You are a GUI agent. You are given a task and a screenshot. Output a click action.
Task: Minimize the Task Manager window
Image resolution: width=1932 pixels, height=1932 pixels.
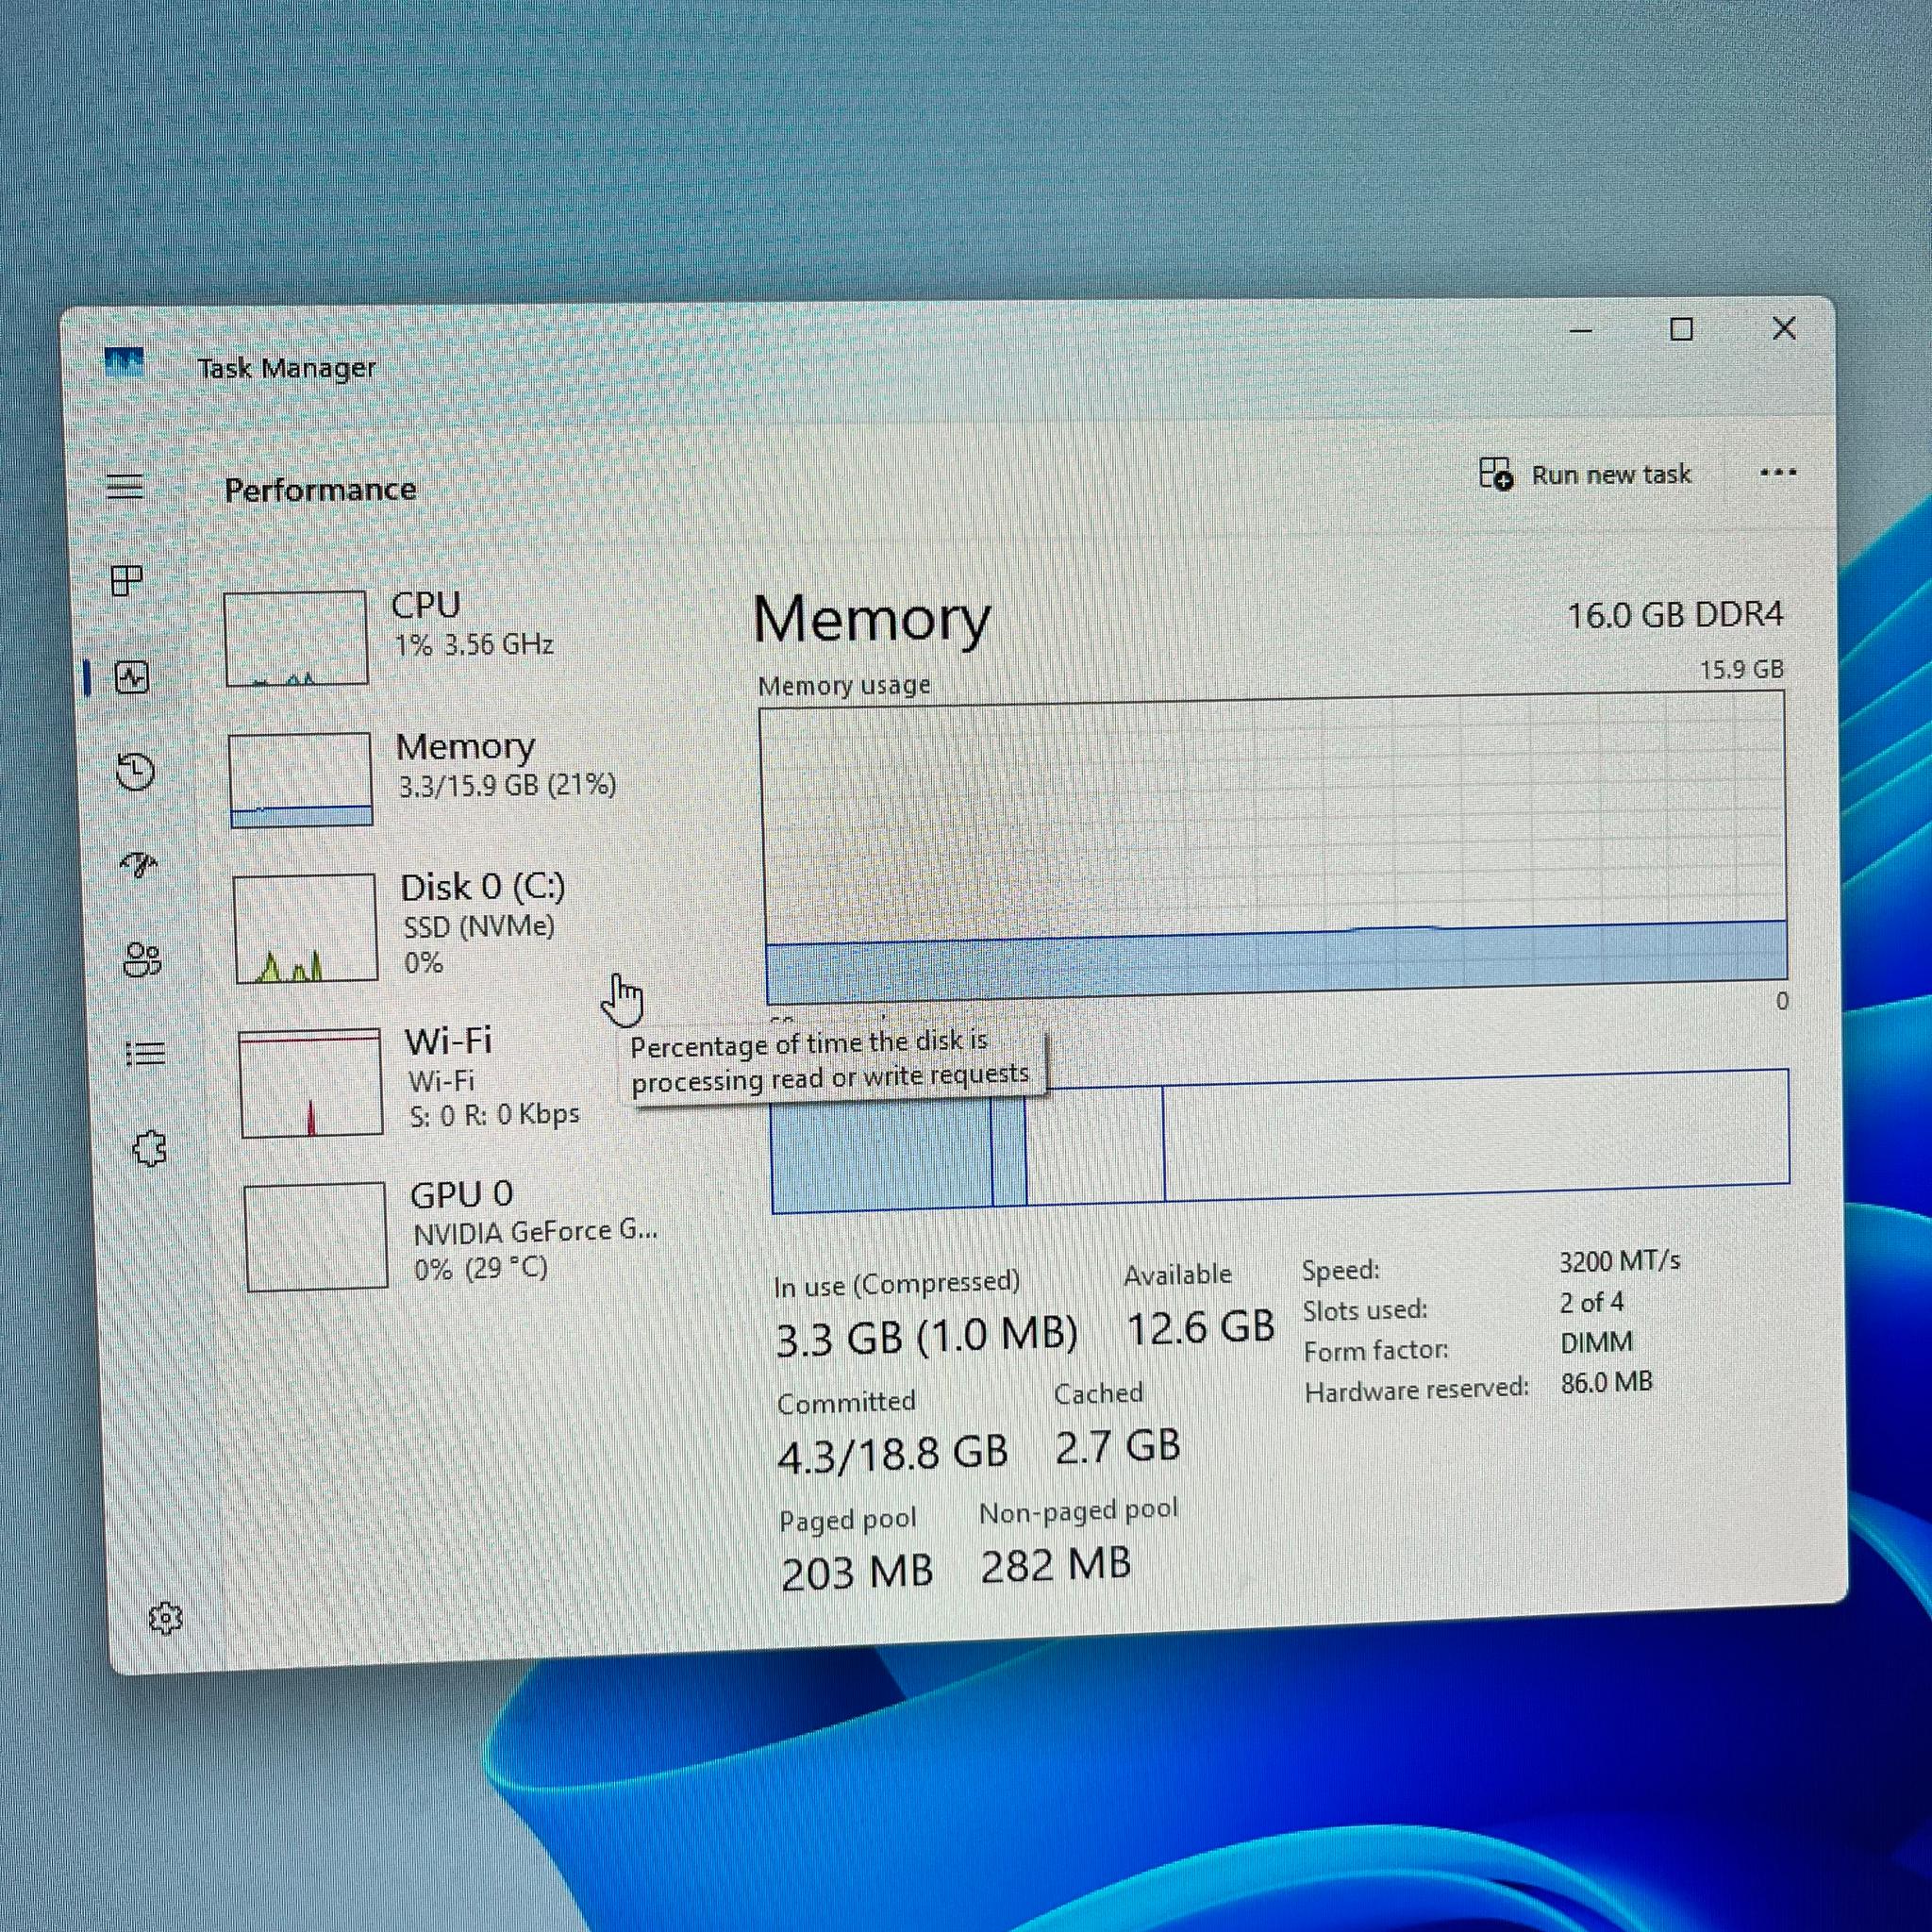point(1580,330)
